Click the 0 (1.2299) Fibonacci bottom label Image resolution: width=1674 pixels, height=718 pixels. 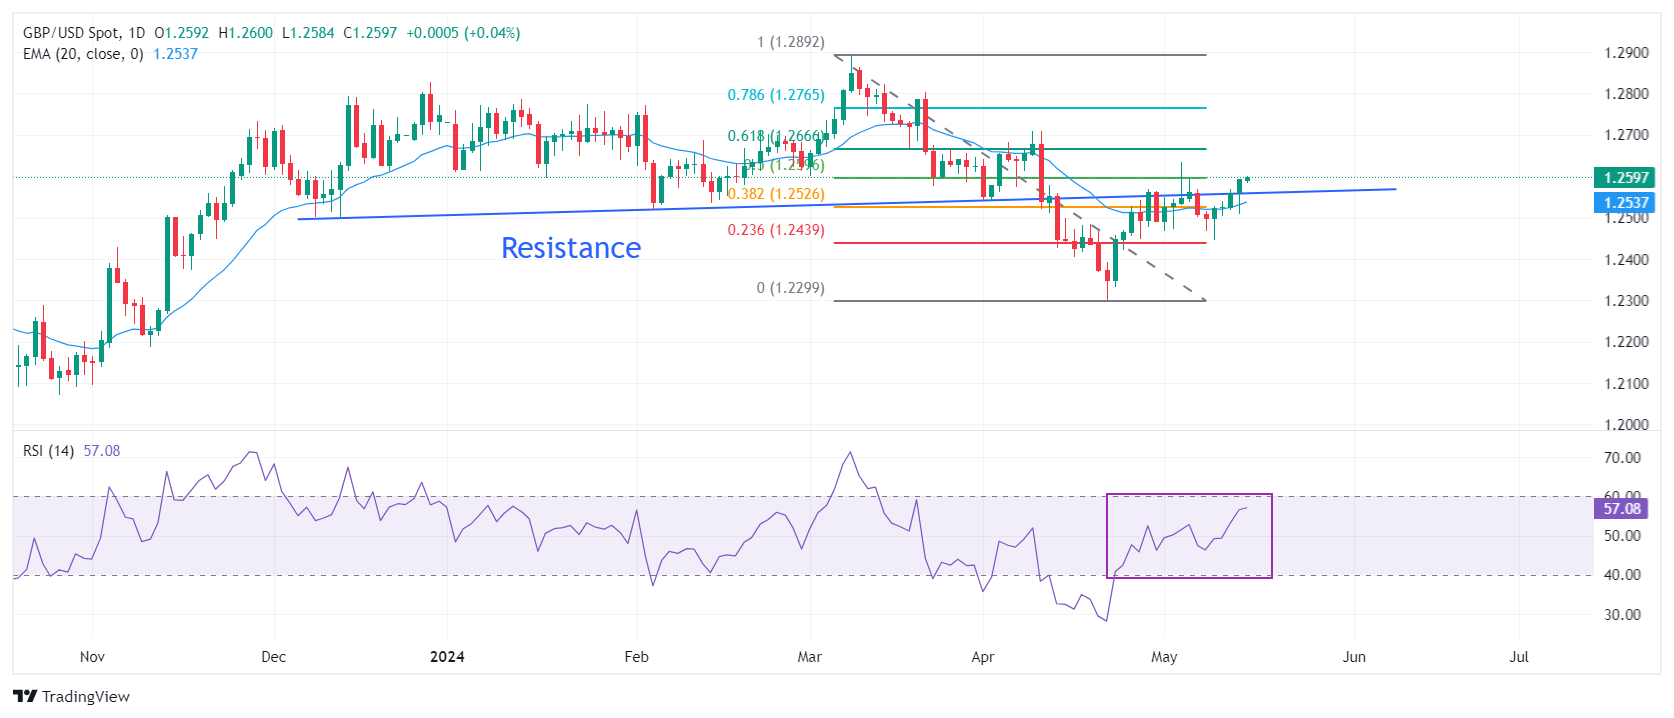pyautogui.click(x=791, y=288)
